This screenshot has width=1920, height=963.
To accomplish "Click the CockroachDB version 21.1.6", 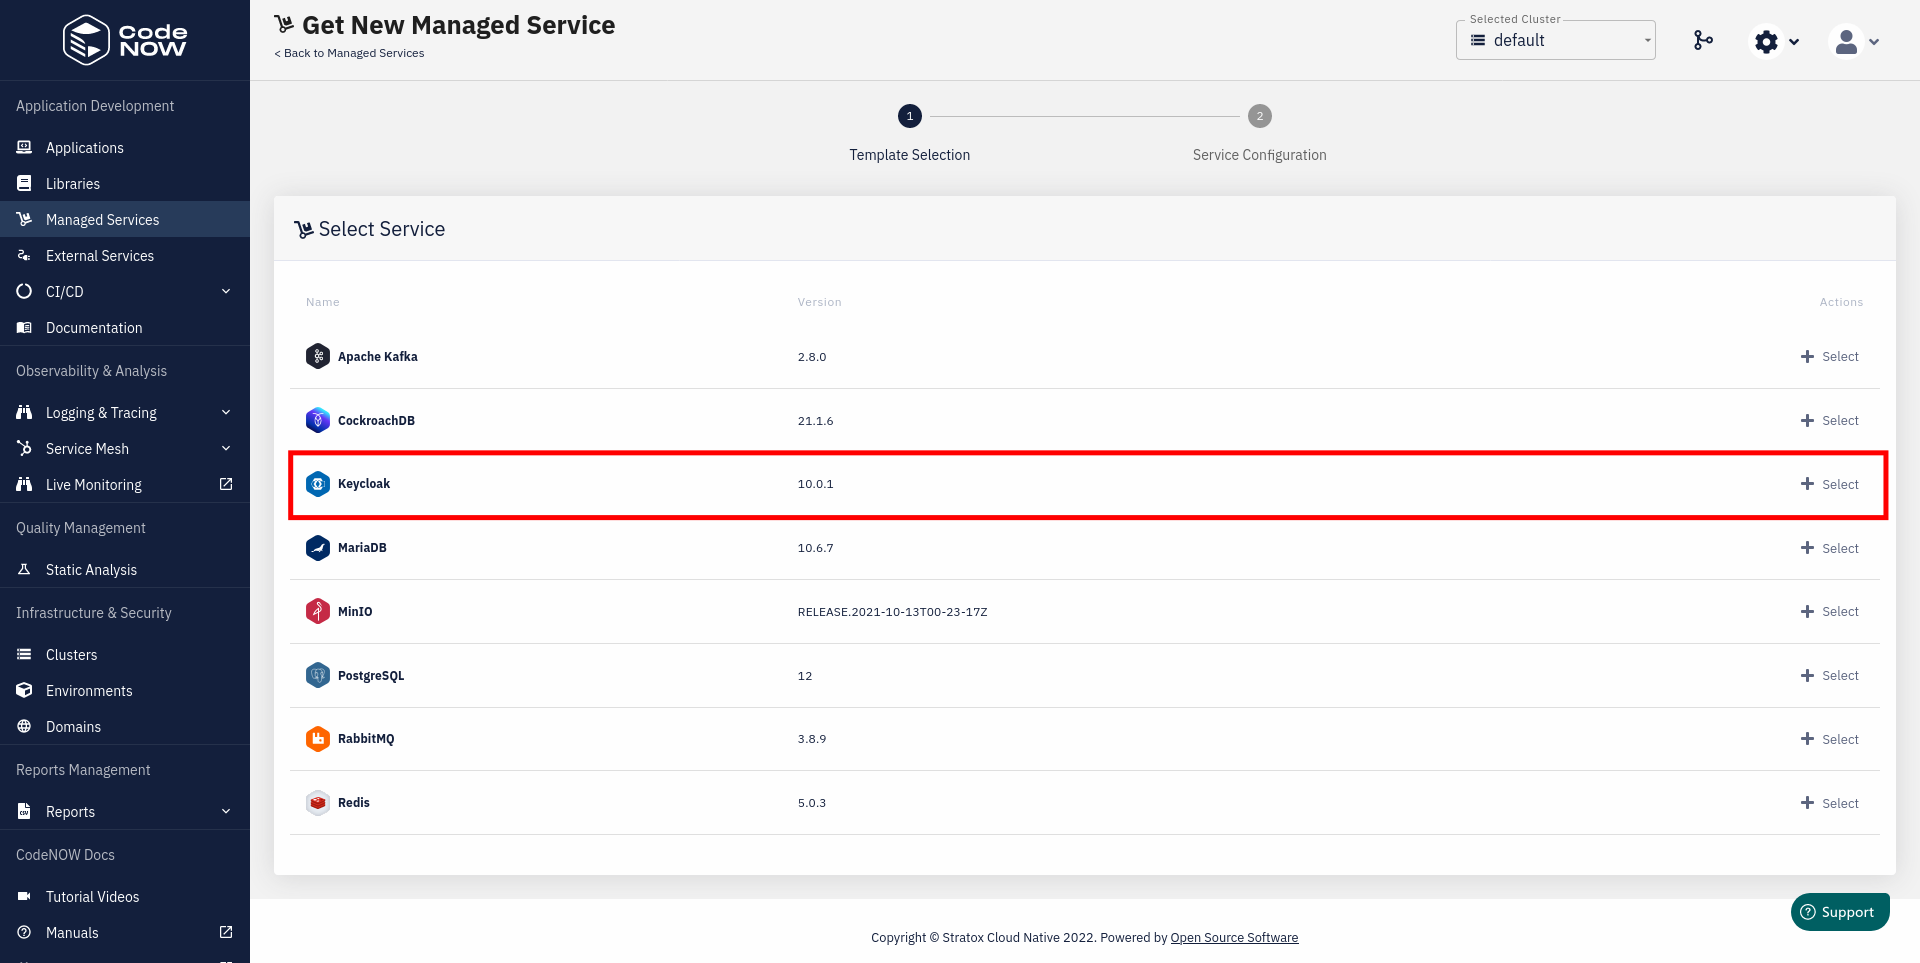I will tap(816, 421).
